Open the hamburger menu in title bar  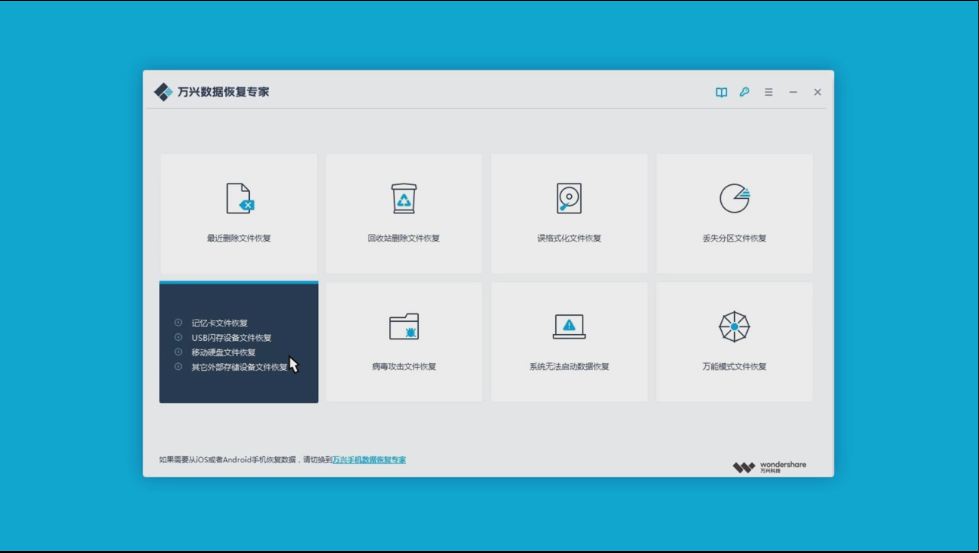(x=769, y=92)
